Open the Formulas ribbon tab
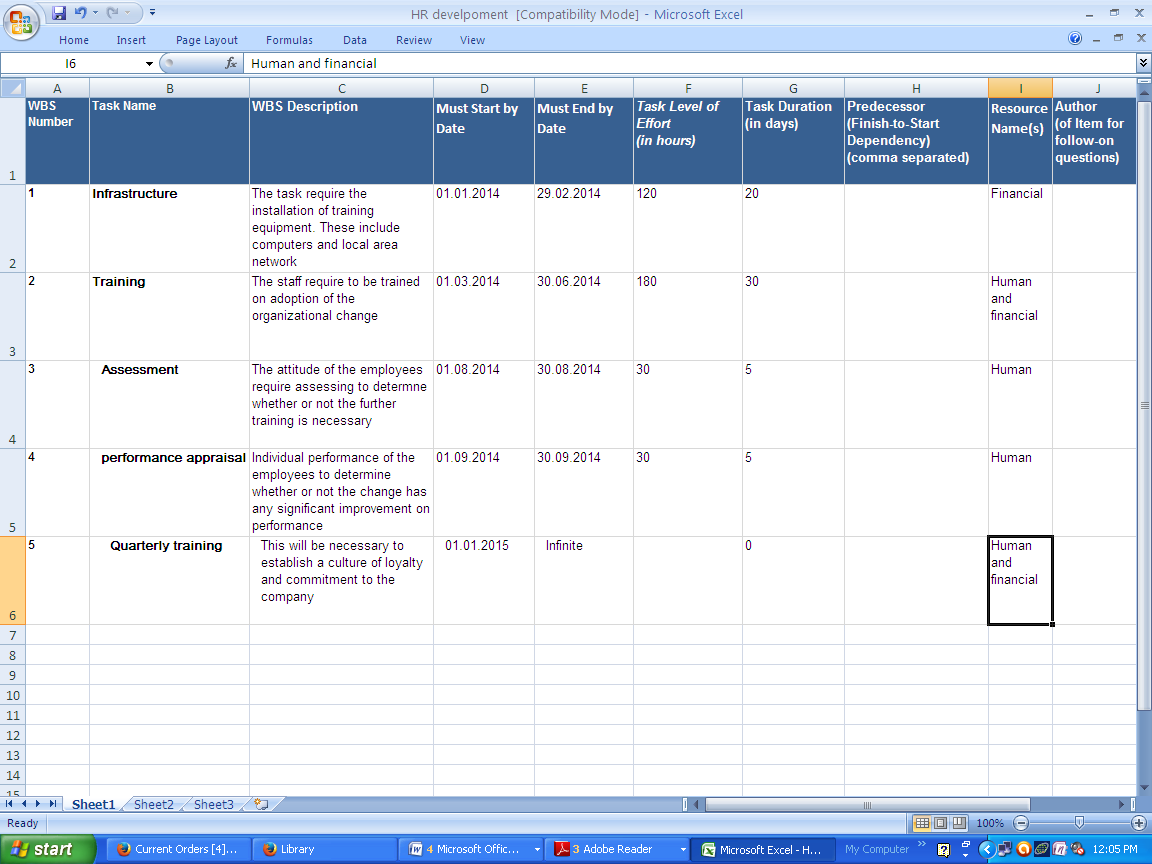 coord(289,40)
